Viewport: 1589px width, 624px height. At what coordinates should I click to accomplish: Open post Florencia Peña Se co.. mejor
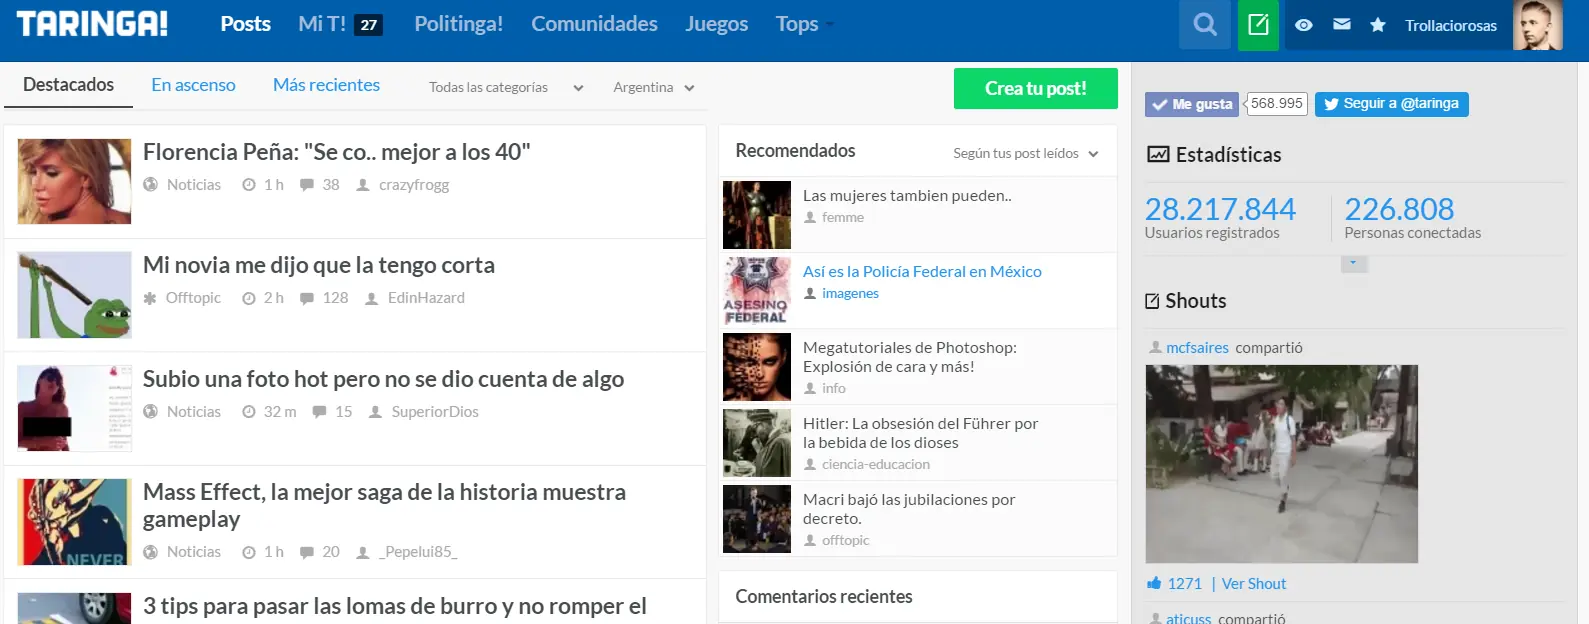point(336,152)
